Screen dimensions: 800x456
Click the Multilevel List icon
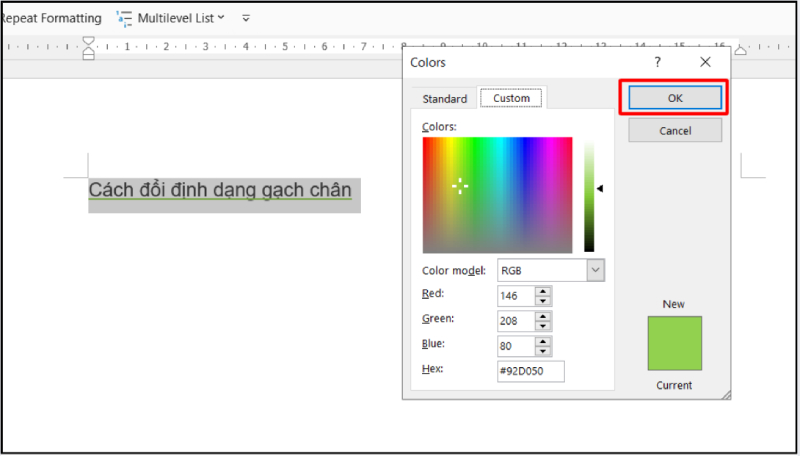[124, 18]
